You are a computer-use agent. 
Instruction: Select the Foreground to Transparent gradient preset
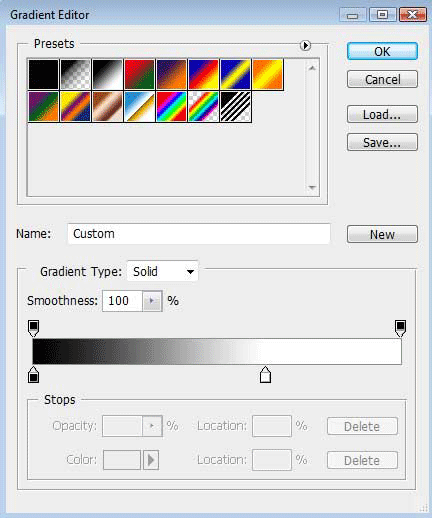click(x=76, y=74)
